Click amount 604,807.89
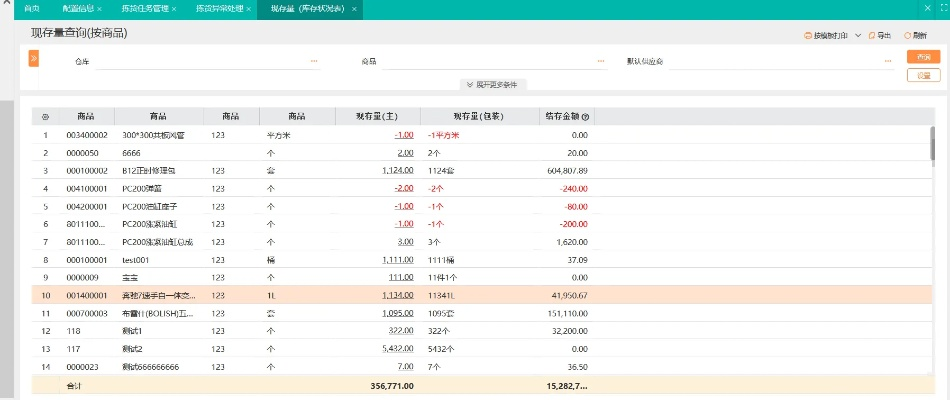950x400 pixels. click(567, 171)
